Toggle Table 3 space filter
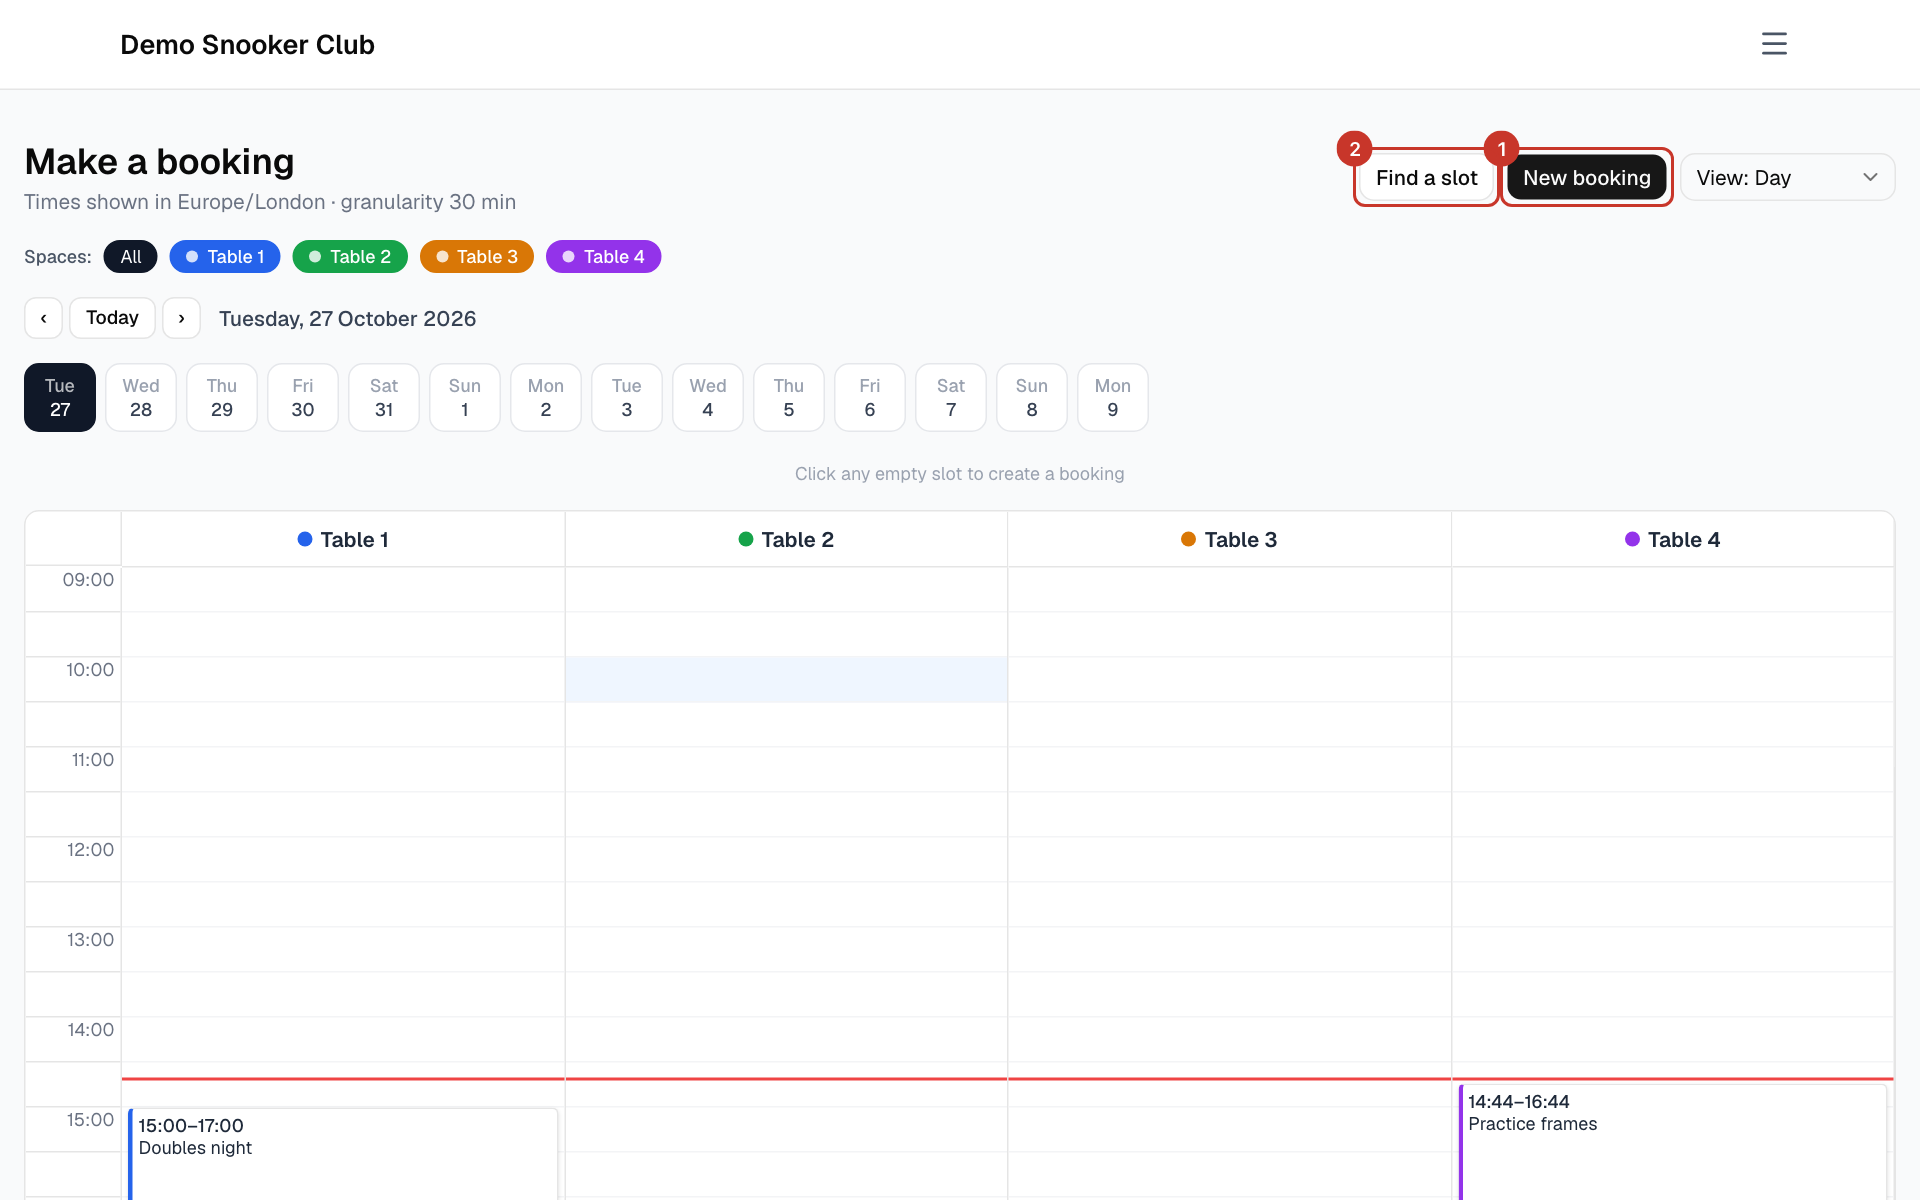This screenshot has height=1200, width=1920. pos(477,257)
